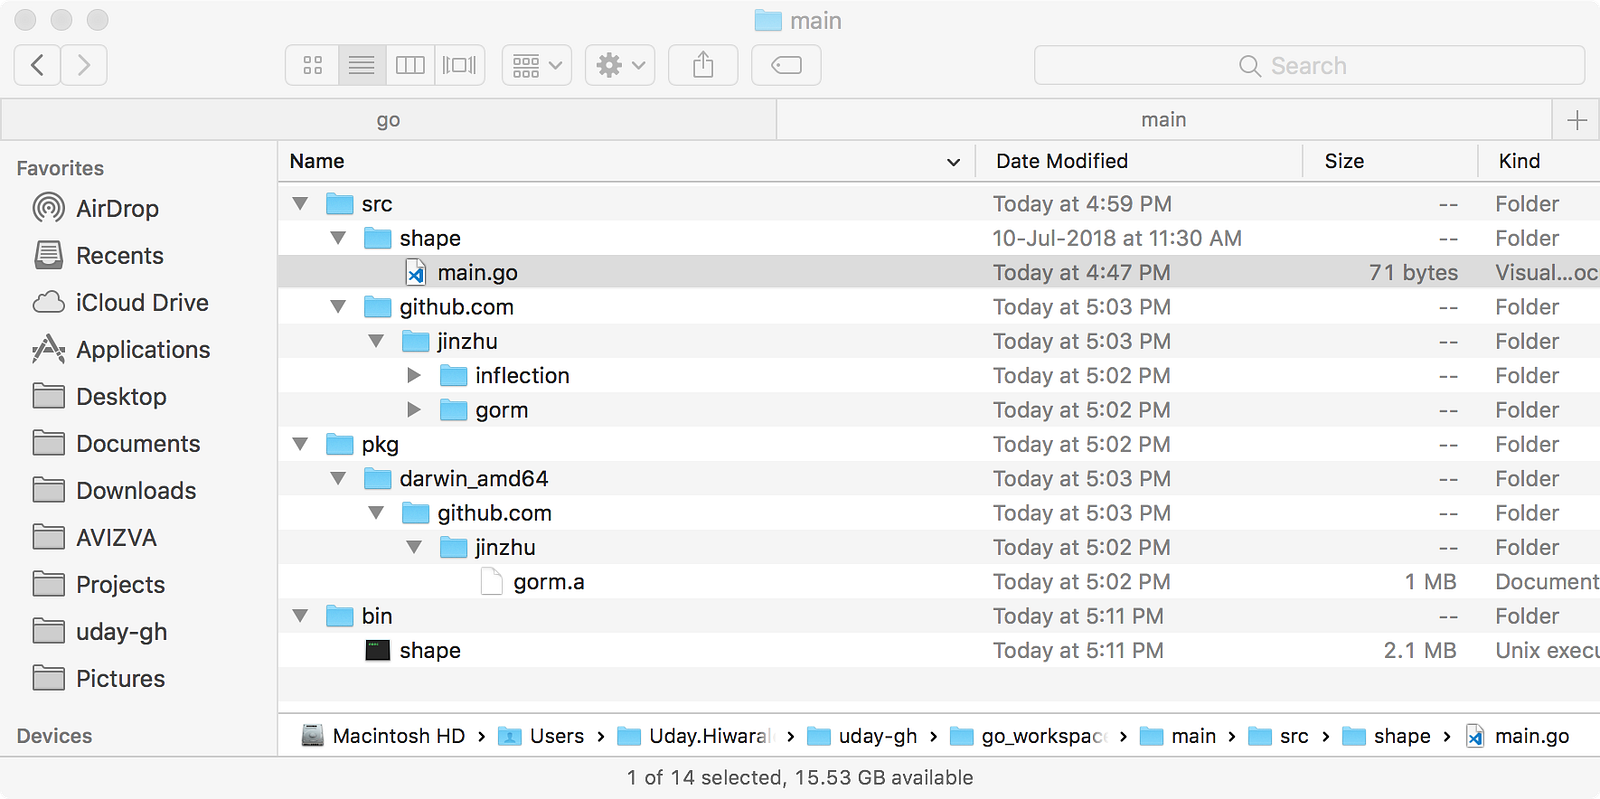Click 'shape' in the path bar

1386,736
